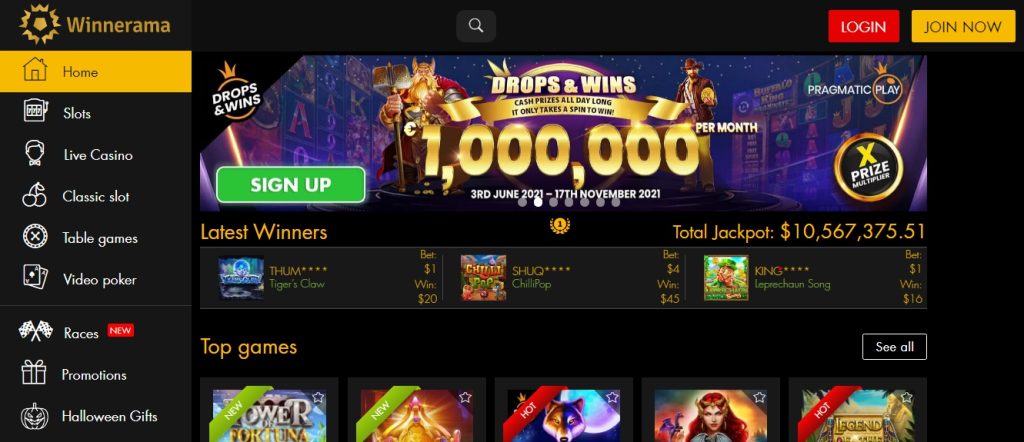This screenshot has height=442, width=1024.
Task: Select the first banner carousel dot
Action: point(522,202)
